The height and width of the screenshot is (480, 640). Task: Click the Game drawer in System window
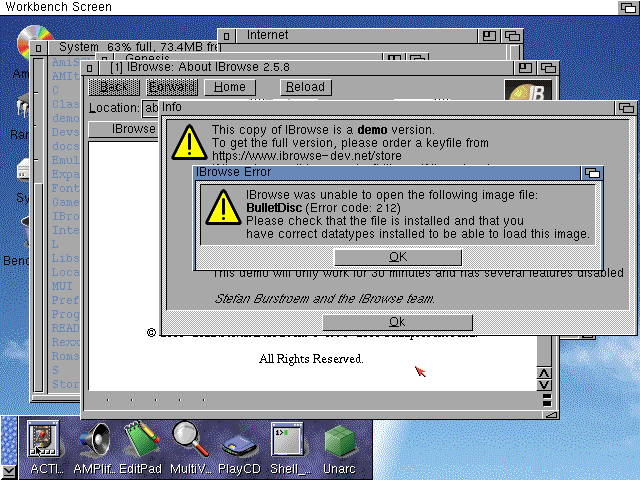point(65,202)
